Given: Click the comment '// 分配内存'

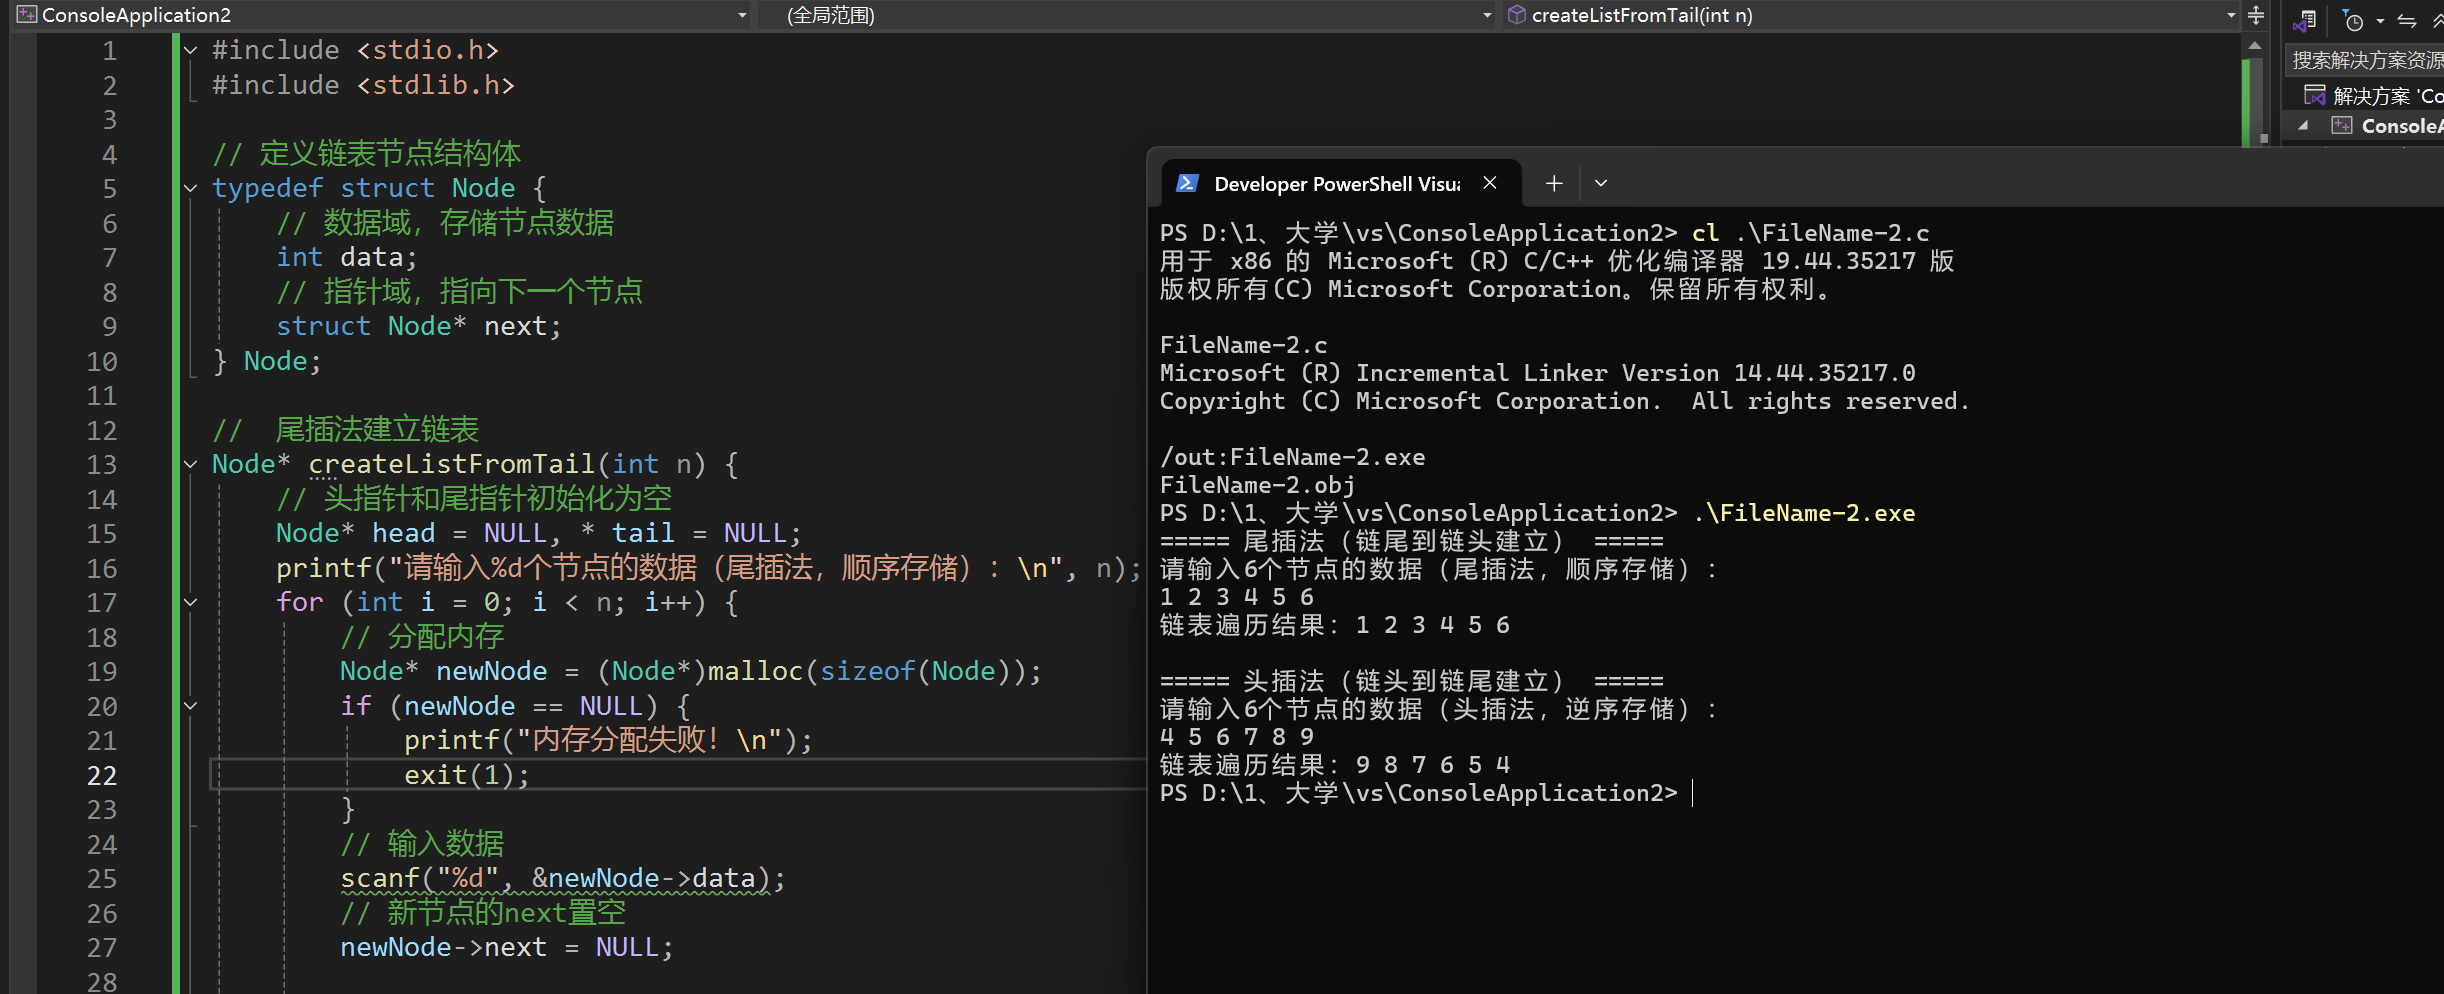Looking at the screenshot, I should (x=422, y=636).
